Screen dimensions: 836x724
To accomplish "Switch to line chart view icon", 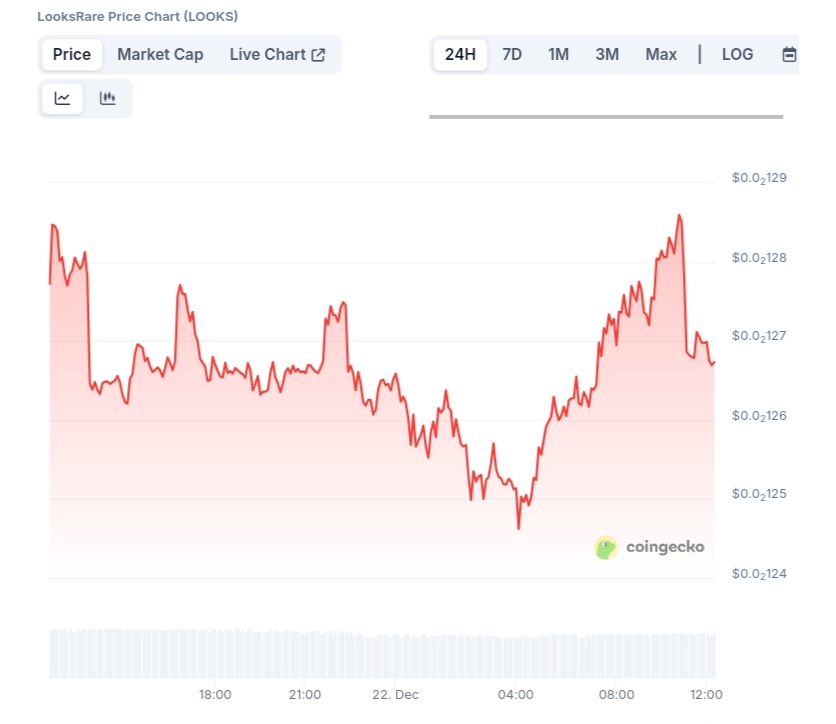I will [62, 99].
